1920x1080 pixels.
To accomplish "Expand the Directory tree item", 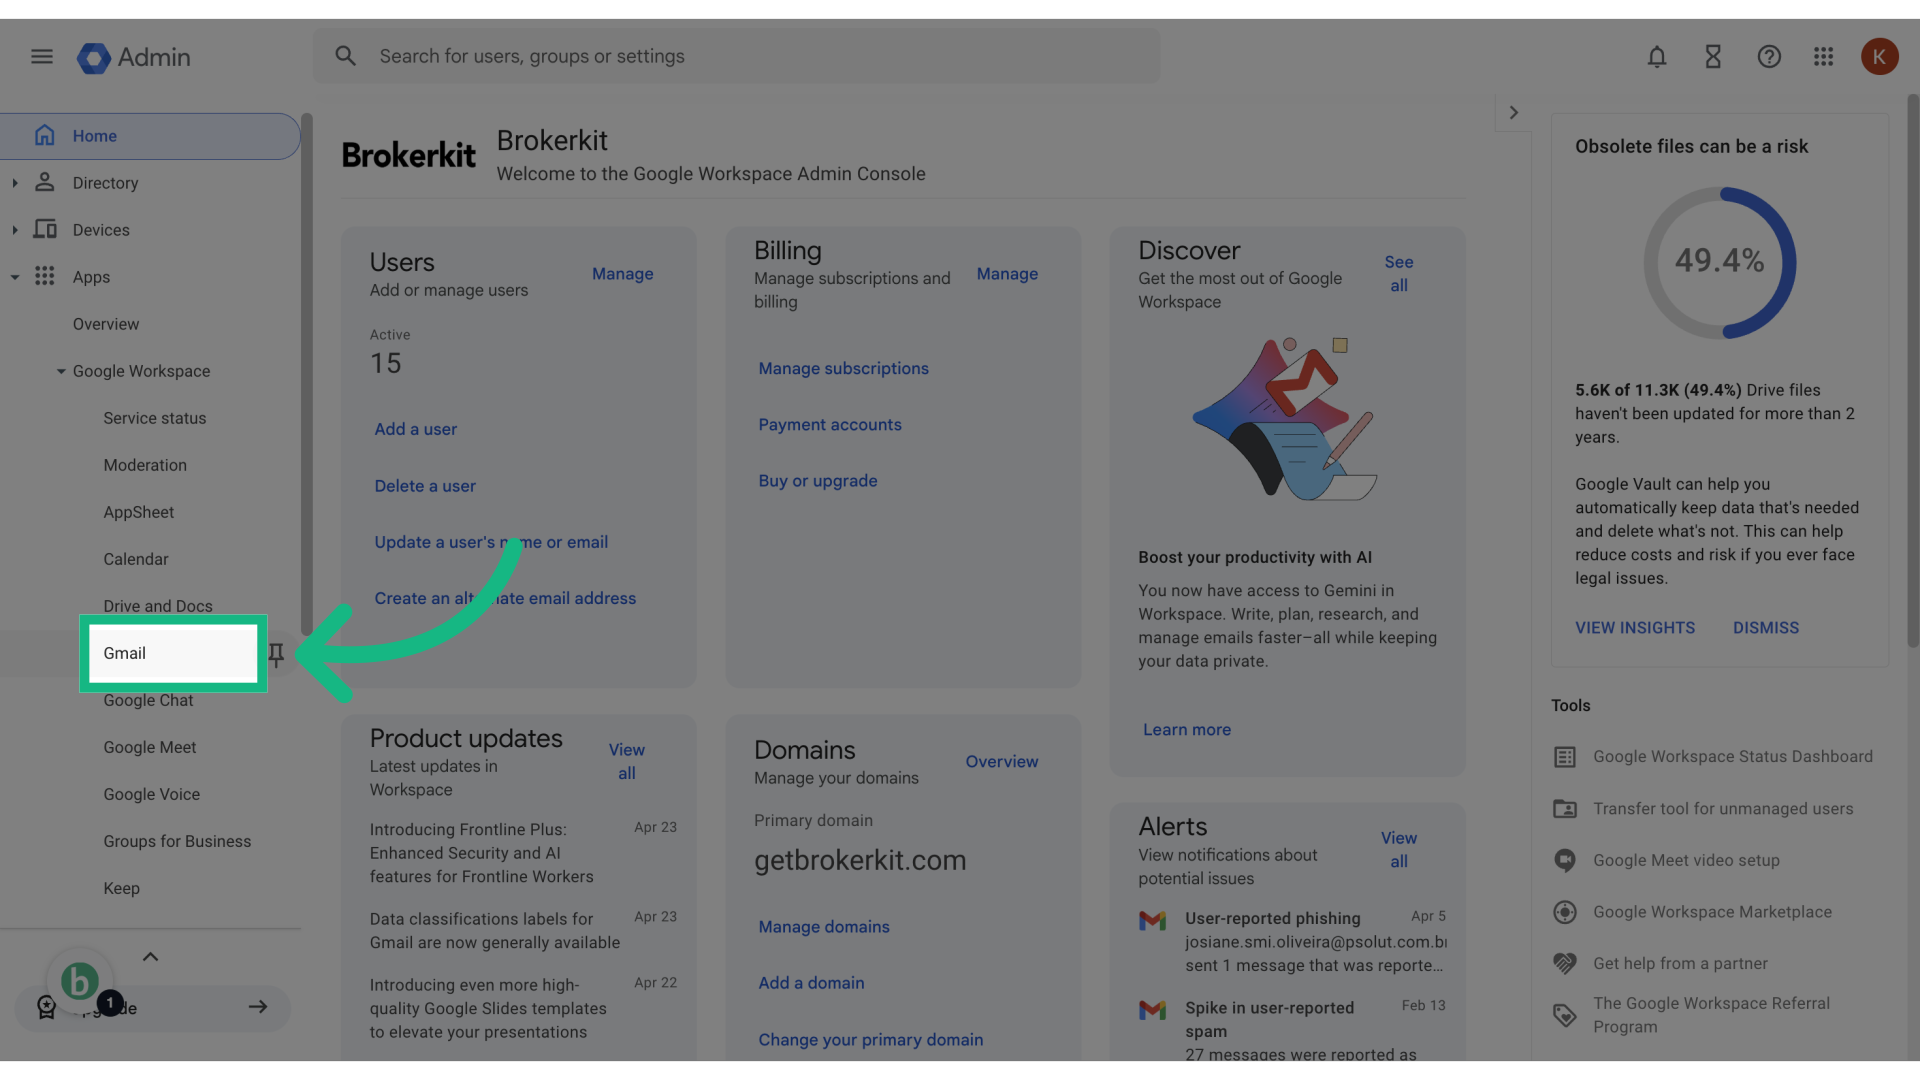I will (x=15, y=183).
